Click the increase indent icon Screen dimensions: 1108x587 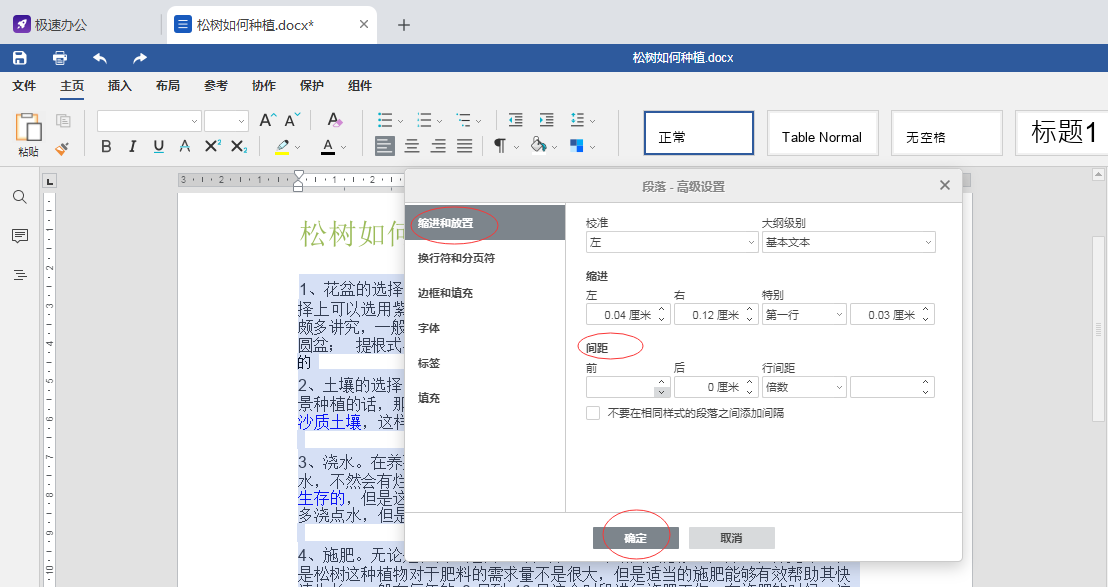[x=546, y=120]
